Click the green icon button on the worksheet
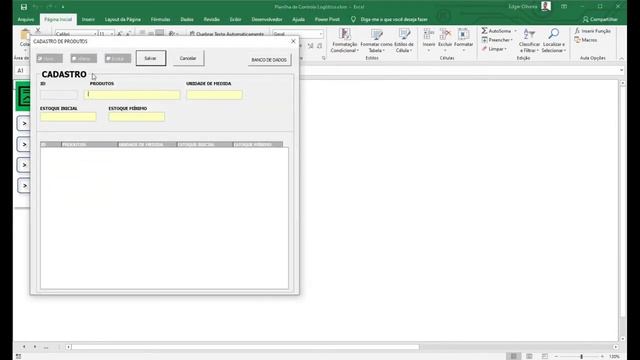The height and width of the screenshot is (360, 640). click(23, 96)
